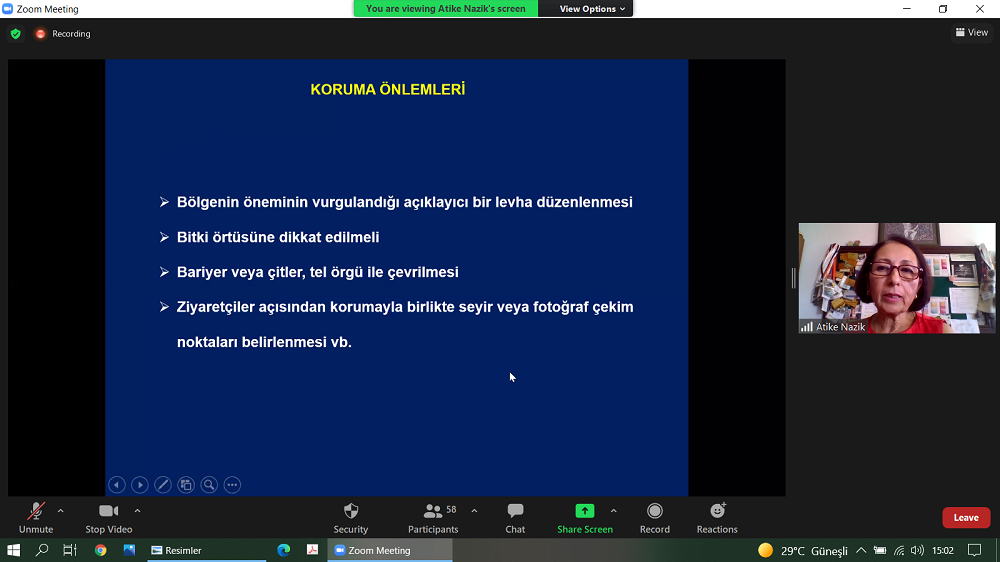The image size is (1000, 562).
Task: Open the Security shield menu
Action: pos(351,518)
